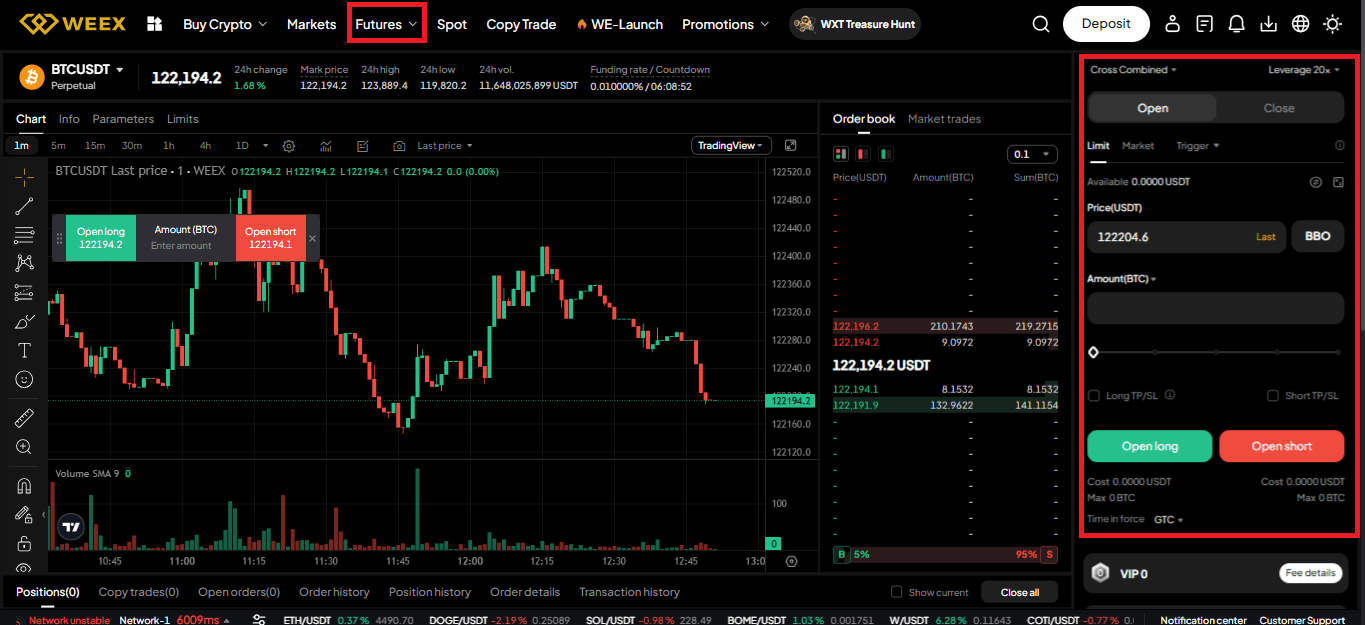Switch theme with the sun icon
This screenshot has width=1365, height=625.
coord(1332,24)
